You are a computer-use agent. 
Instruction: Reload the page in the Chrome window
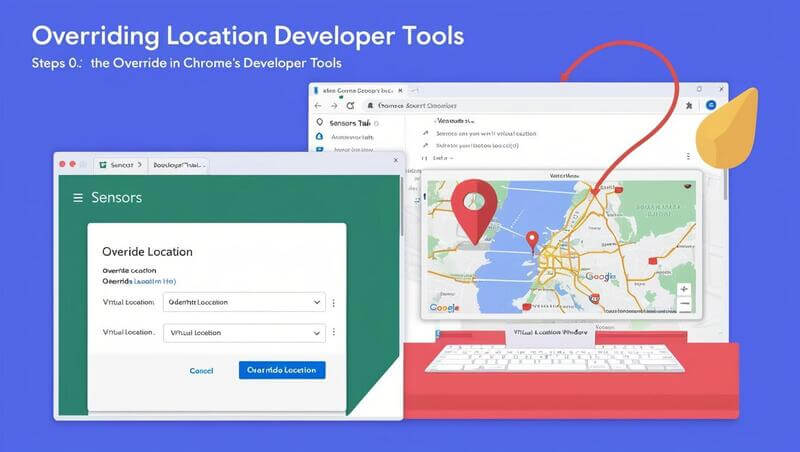tap(350, 106)
